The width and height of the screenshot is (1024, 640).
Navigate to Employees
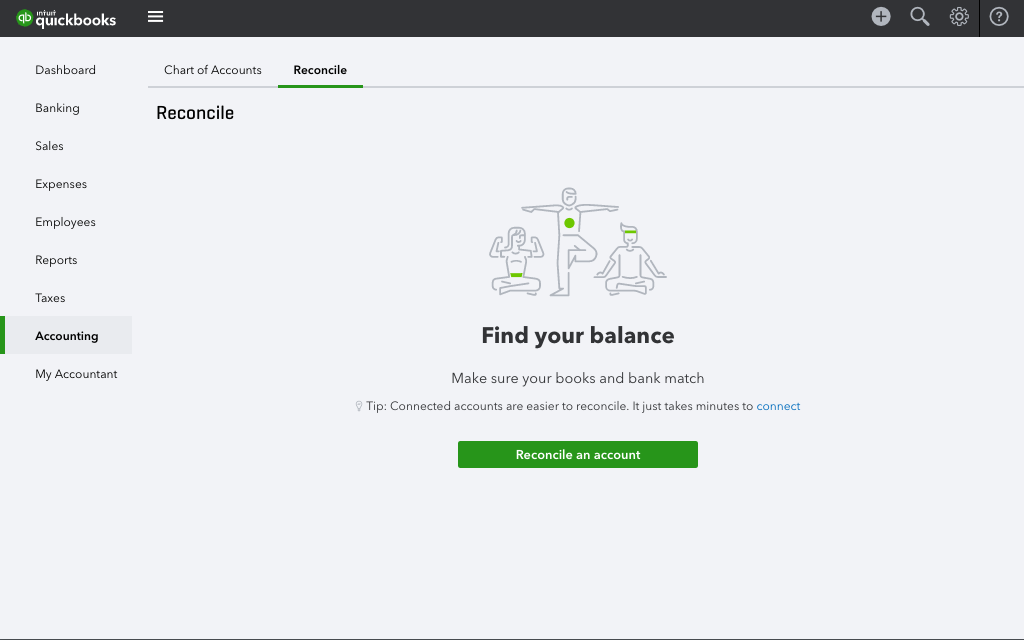click(x=65, y=222)
